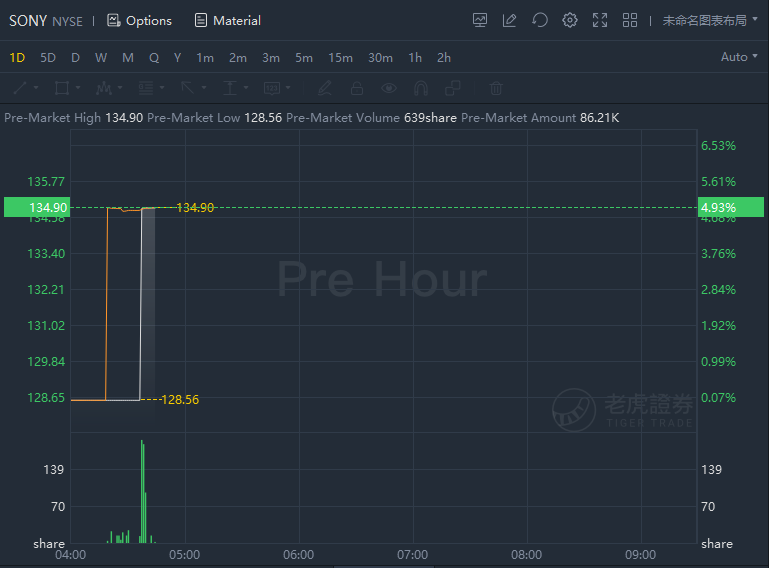
Task: Click the Pre-Market Amount 86.21K value
Action: click(x=599, y=118)
